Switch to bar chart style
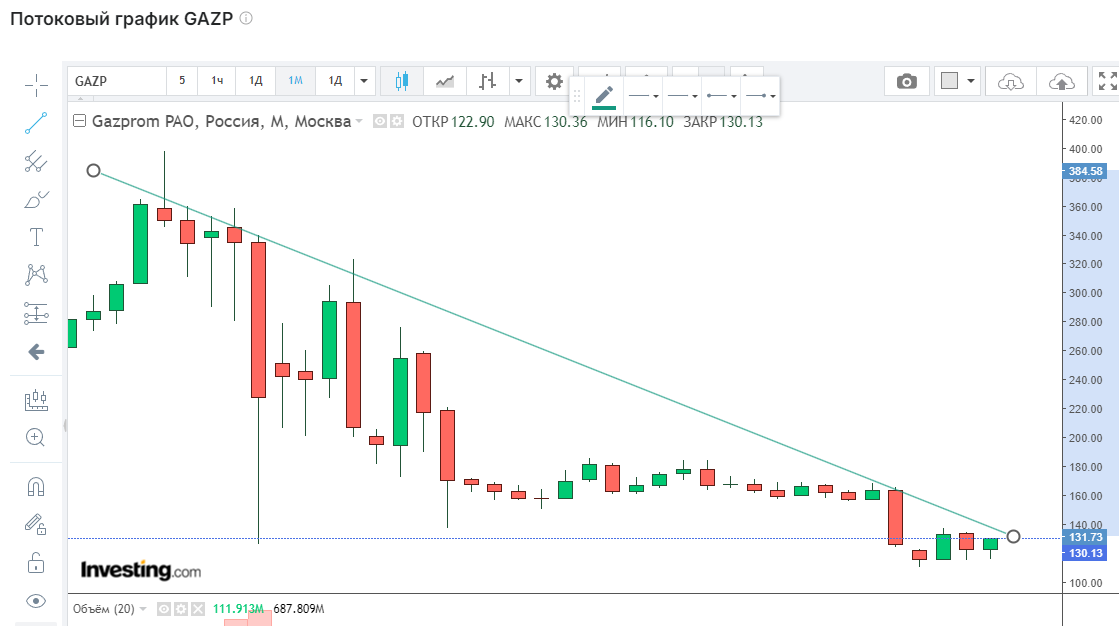The image size is (1119, 626). click(x=487, y=81)
